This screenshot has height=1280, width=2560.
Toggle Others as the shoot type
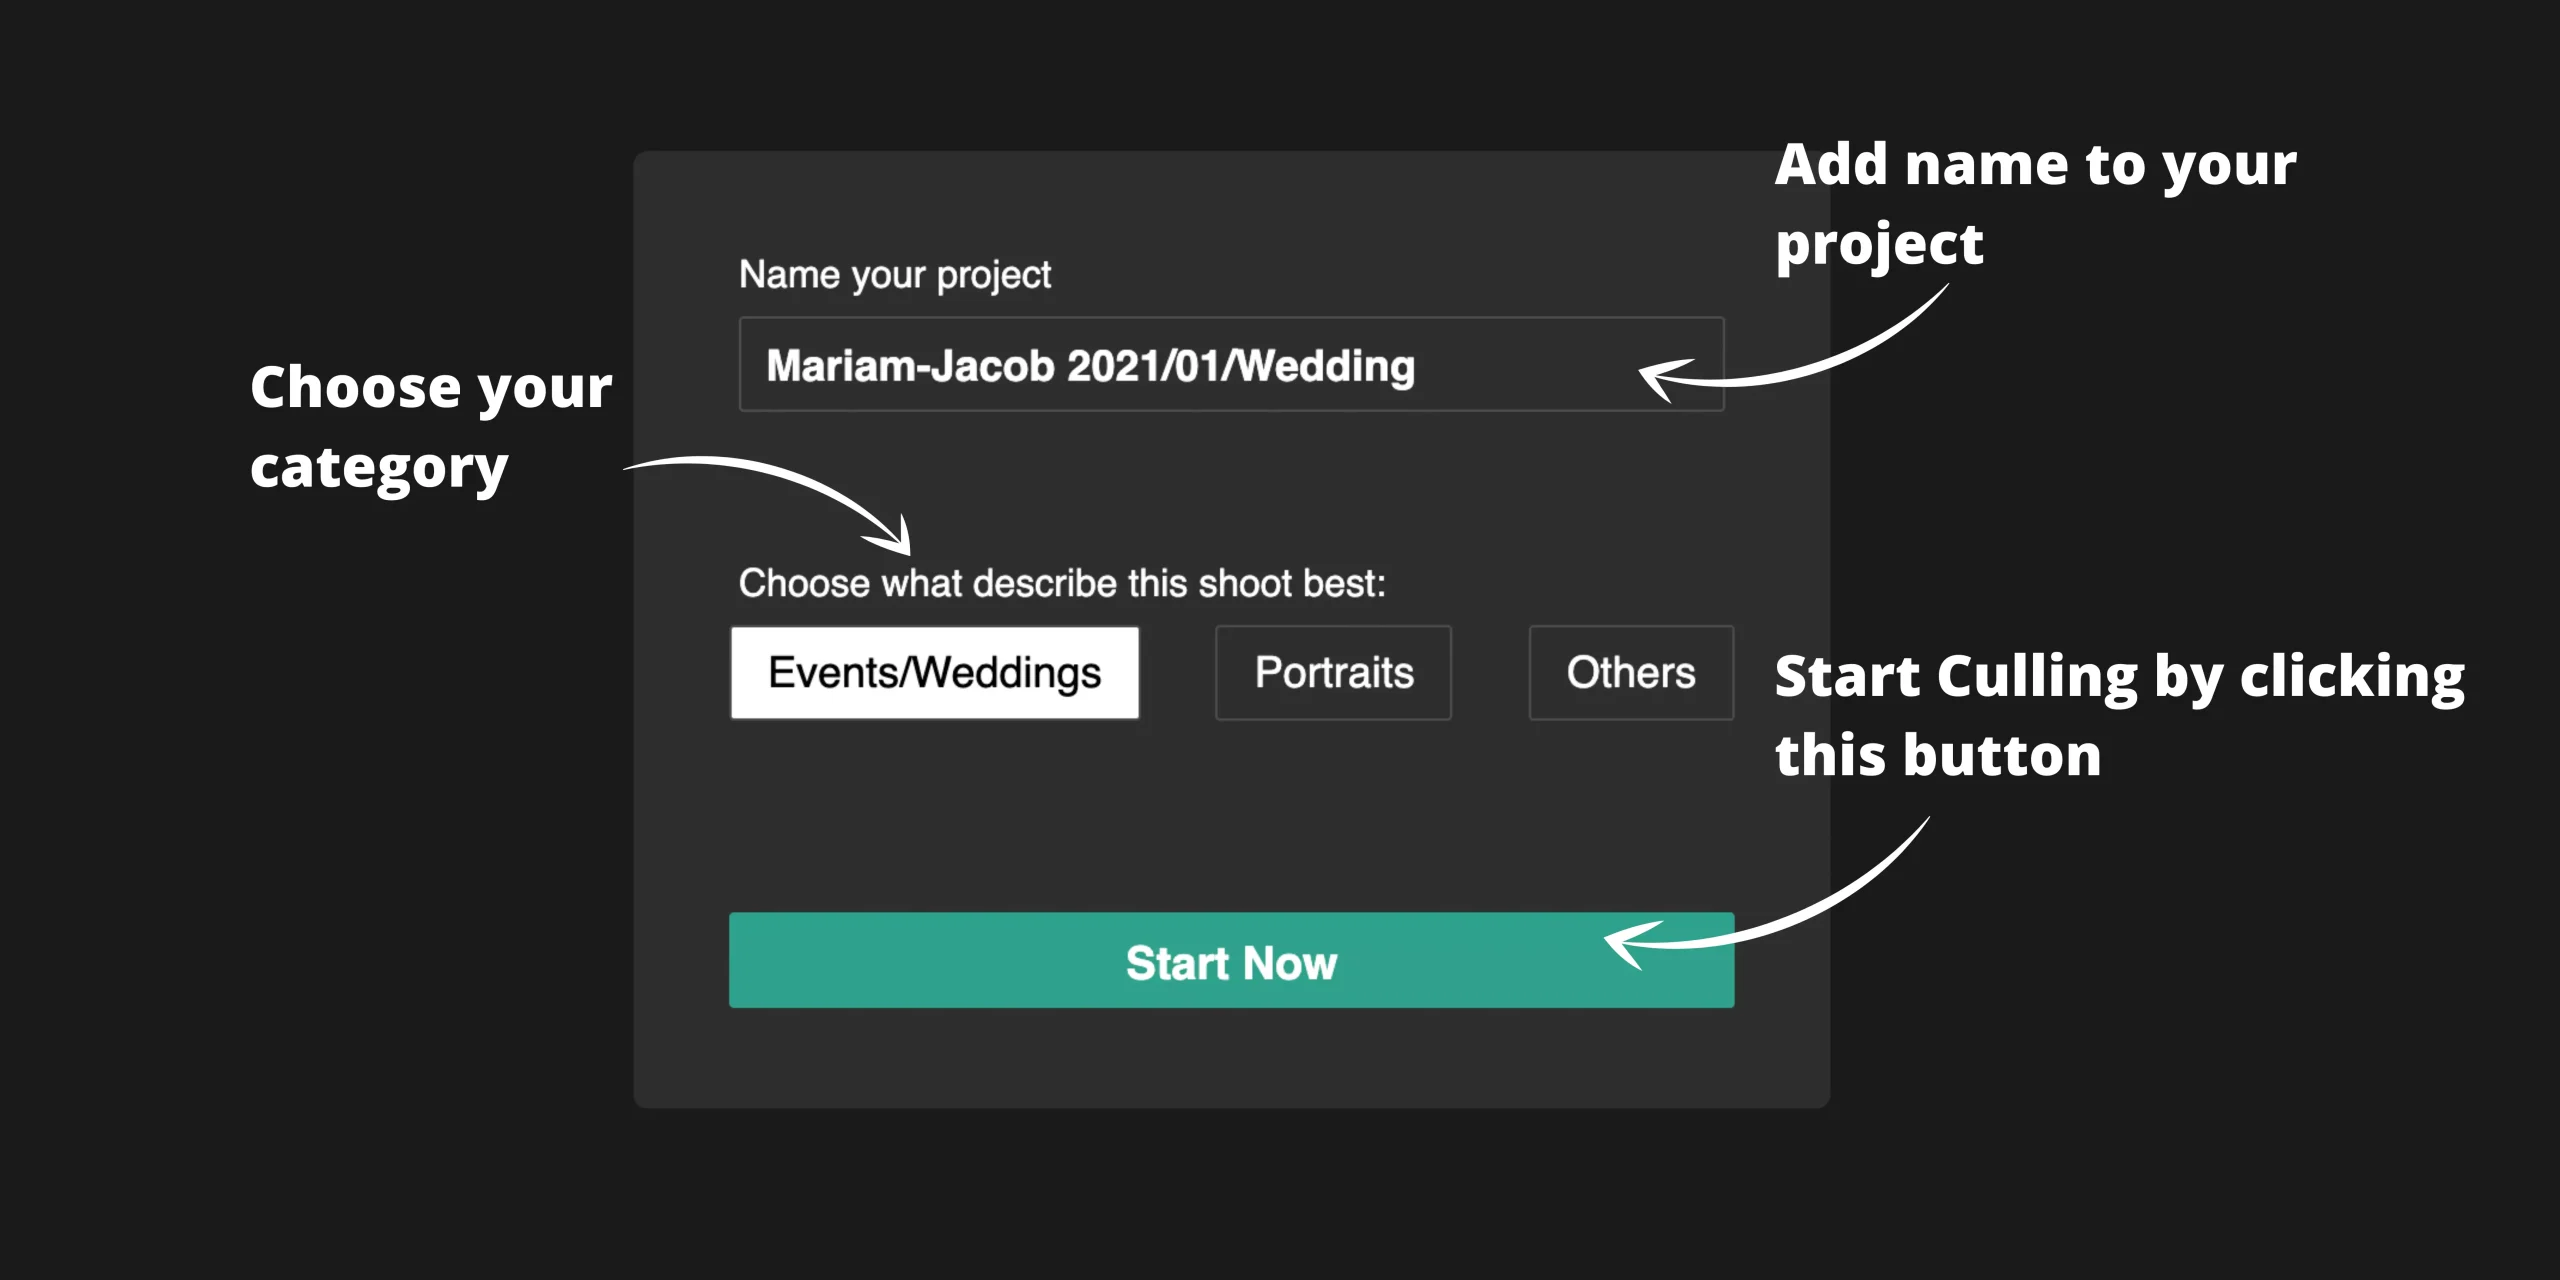[1630, 673]
